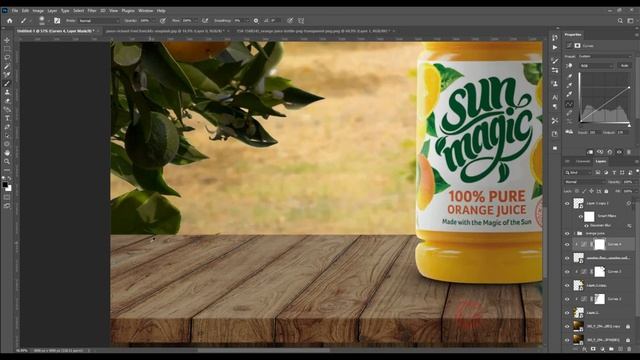This screenshot has height=360, width=640.
Task: Open the Filter menu
Action: [92, 11]
